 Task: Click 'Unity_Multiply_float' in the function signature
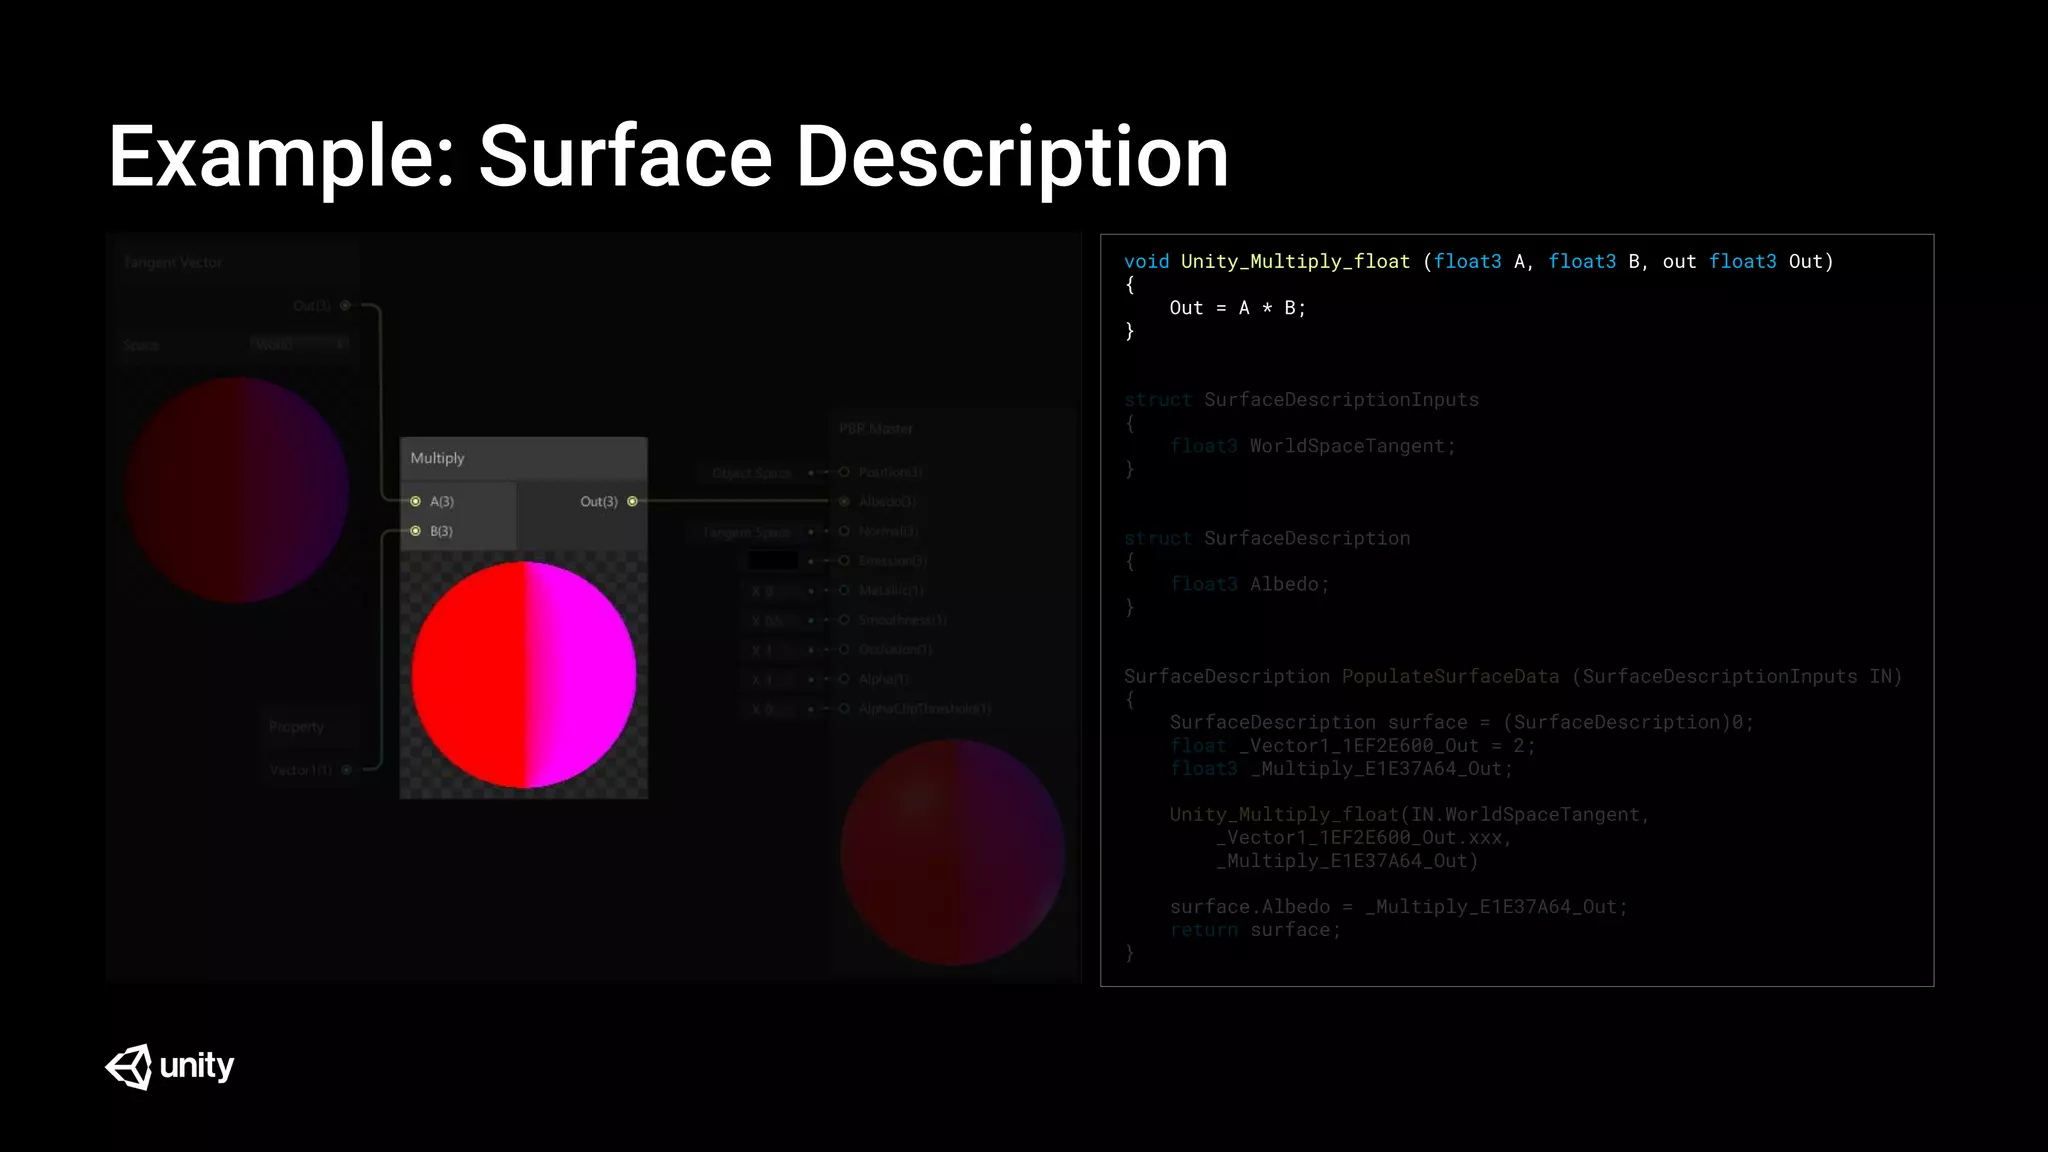pos(1295,261)
